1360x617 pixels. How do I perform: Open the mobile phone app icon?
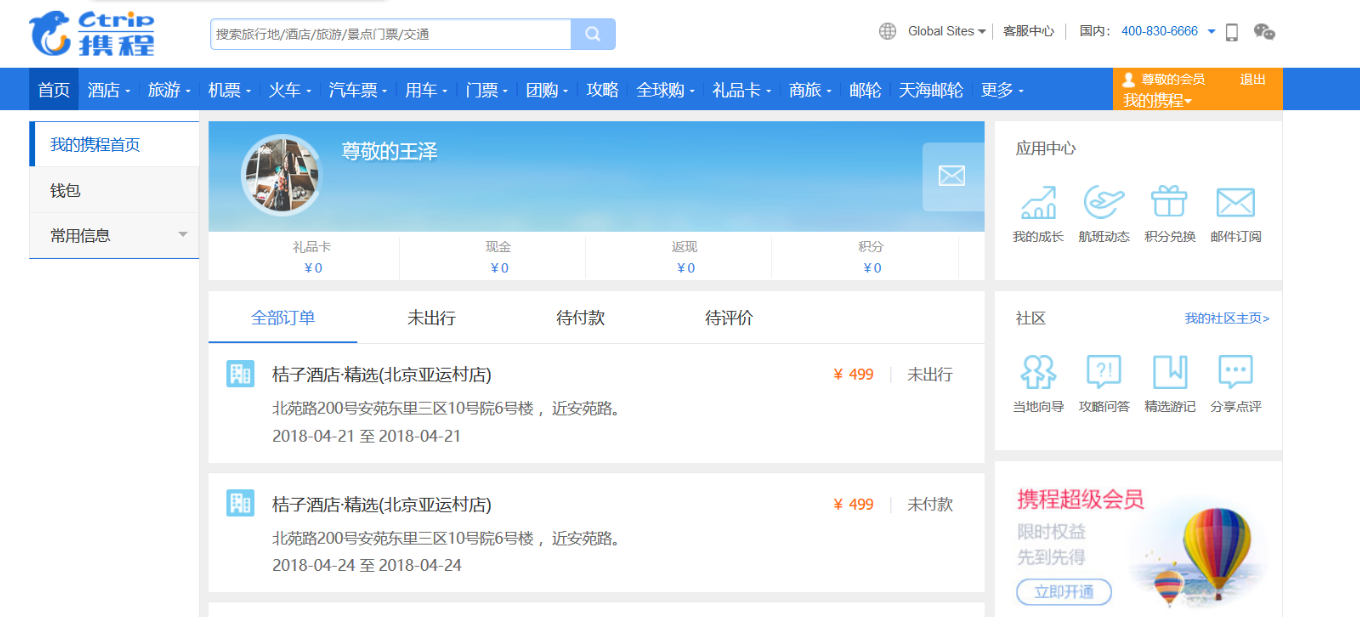click(x=1232, y=32)
